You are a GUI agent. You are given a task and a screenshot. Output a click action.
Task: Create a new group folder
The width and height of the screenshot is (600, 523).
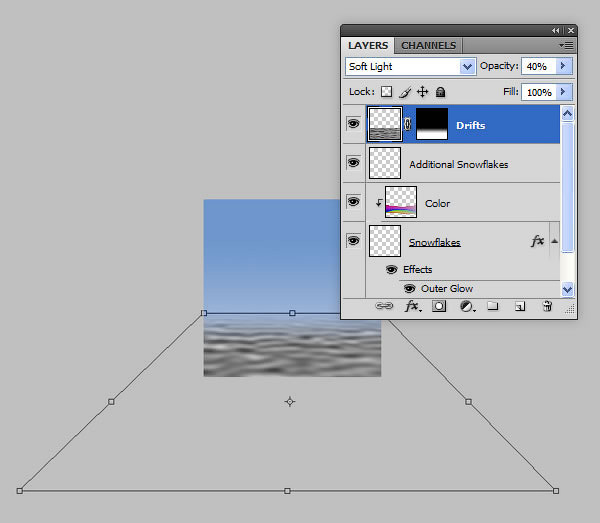pos(493,306)
